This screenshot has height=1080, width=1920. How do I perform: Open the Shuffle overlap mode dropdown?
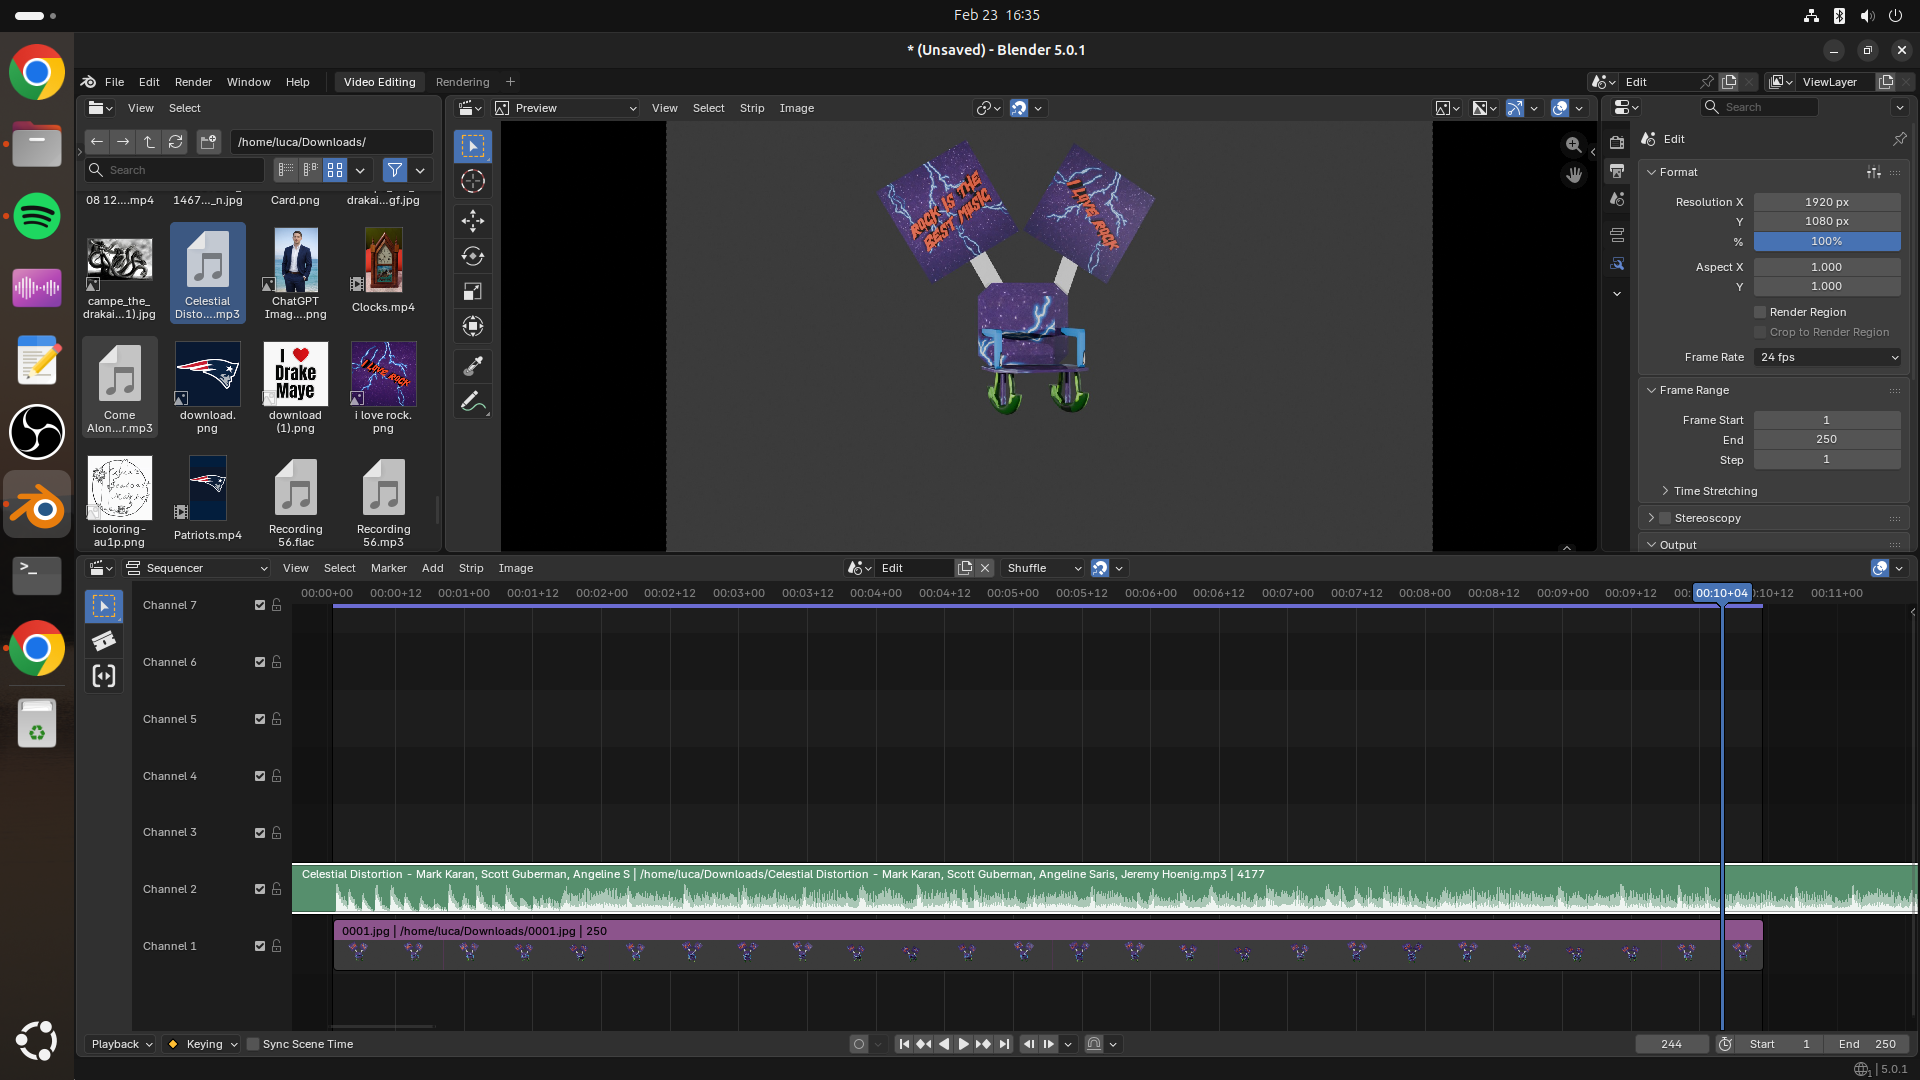[1043, 568]
